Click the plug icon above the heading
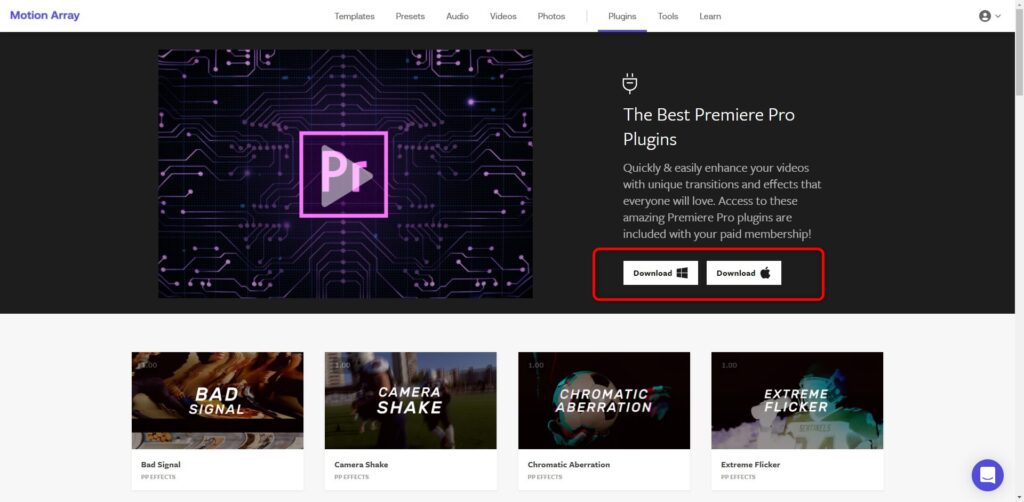Image resolution: width=1024 pixels, height=502 pixels. click(x=630, y=84)
